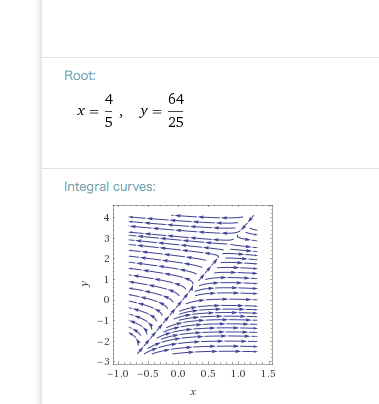This screenshot has height=404, width=379.
Task: Select the y = 64/25 root expression
Action: click(162, 111)
